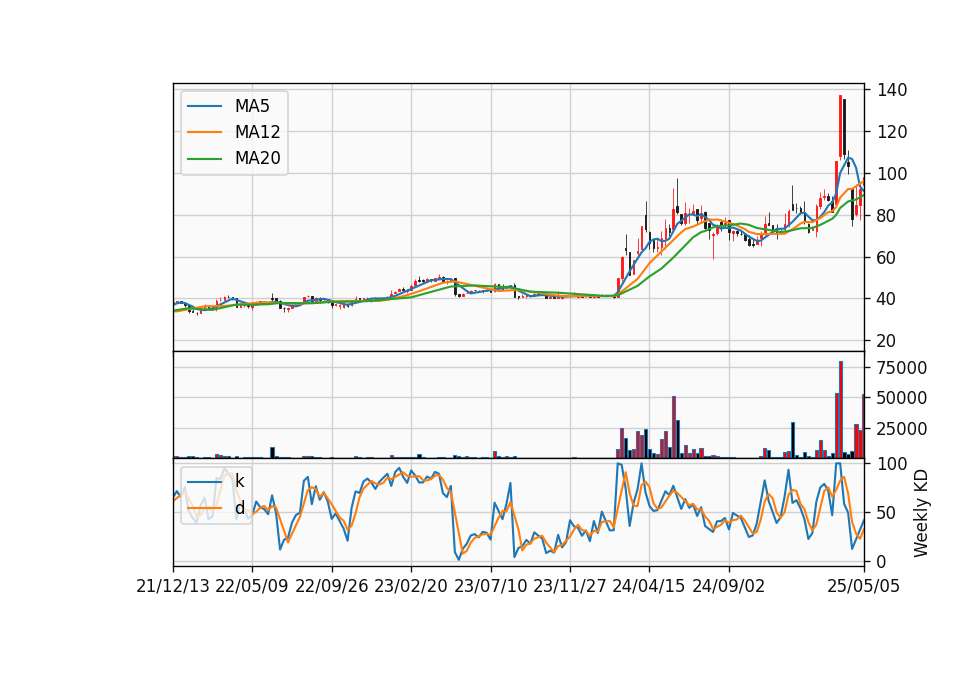Click the orange MA12 legend line sample
Image resolution: width=960 pixels, height=690 pixels.
click(204, 132)
